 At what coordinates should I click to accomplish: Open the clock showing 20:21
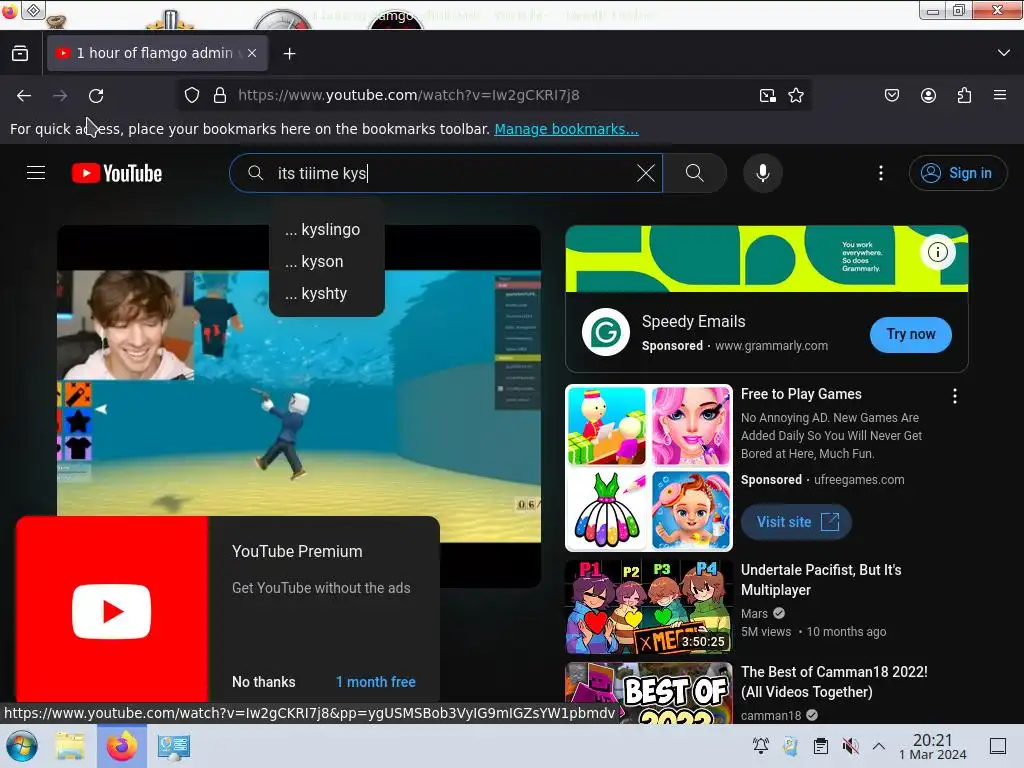pyautogui.click(x=933, y=746)
